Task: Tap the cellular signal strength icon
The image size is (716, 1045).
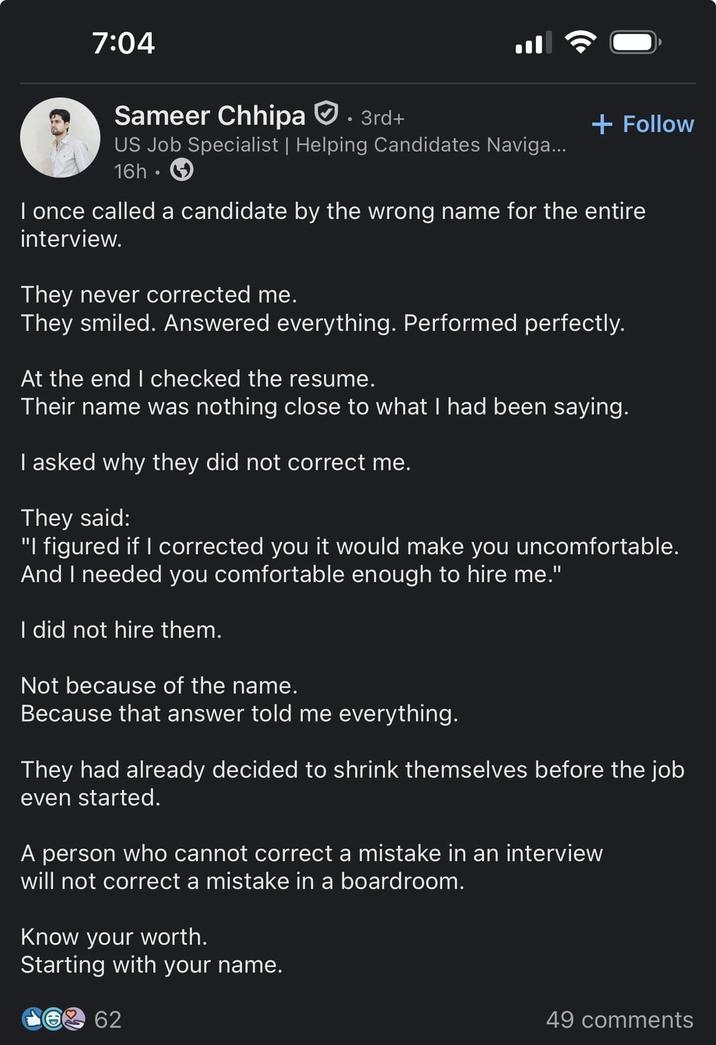Action: click(x=534, y=42)
